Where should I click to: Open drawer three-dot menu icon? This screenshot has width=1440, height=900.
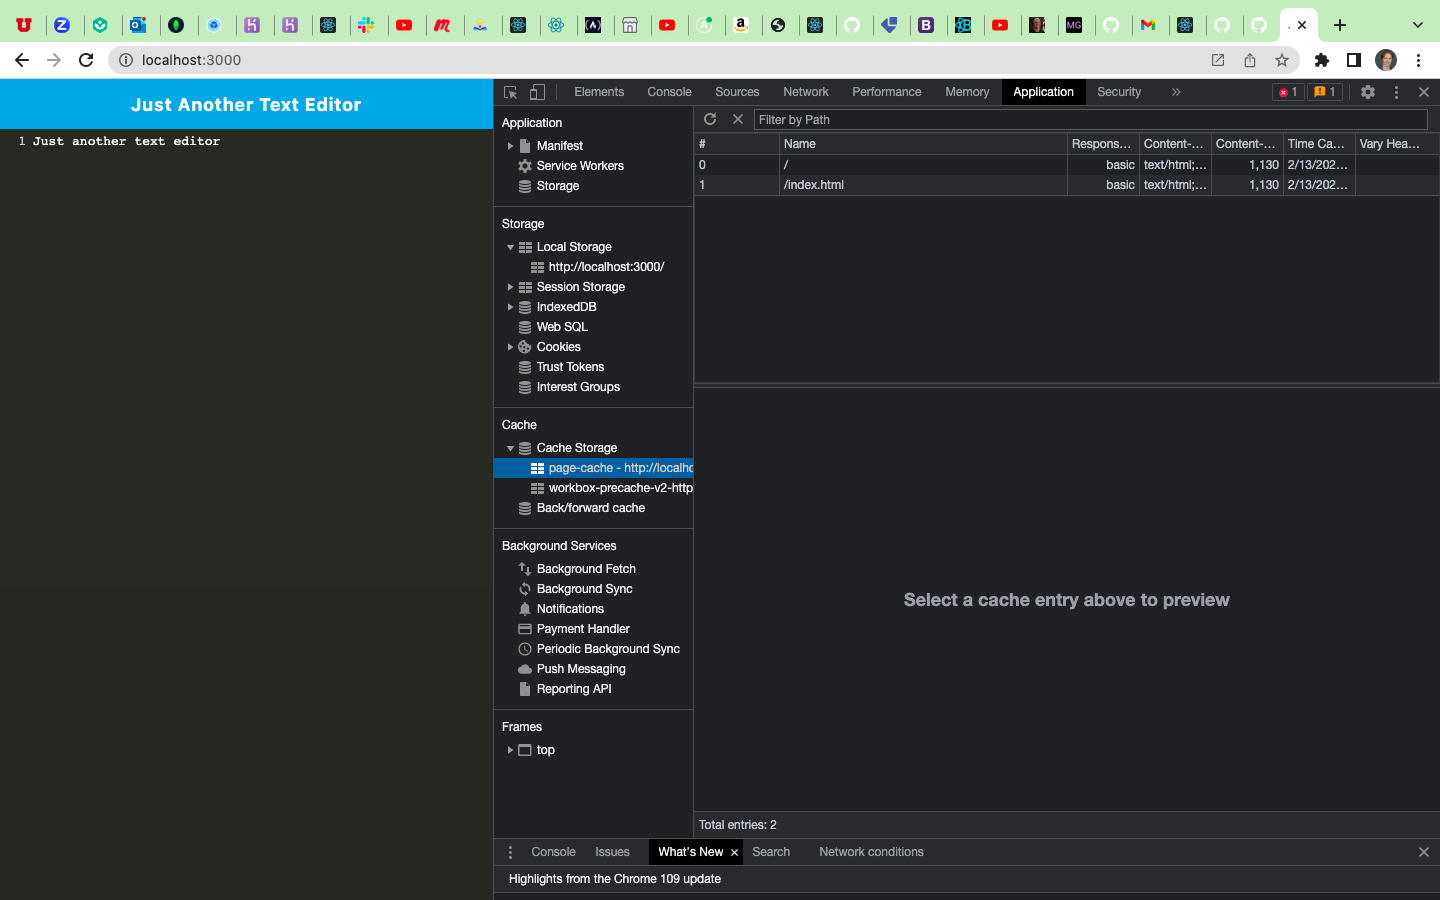click(x=510, y=852)
